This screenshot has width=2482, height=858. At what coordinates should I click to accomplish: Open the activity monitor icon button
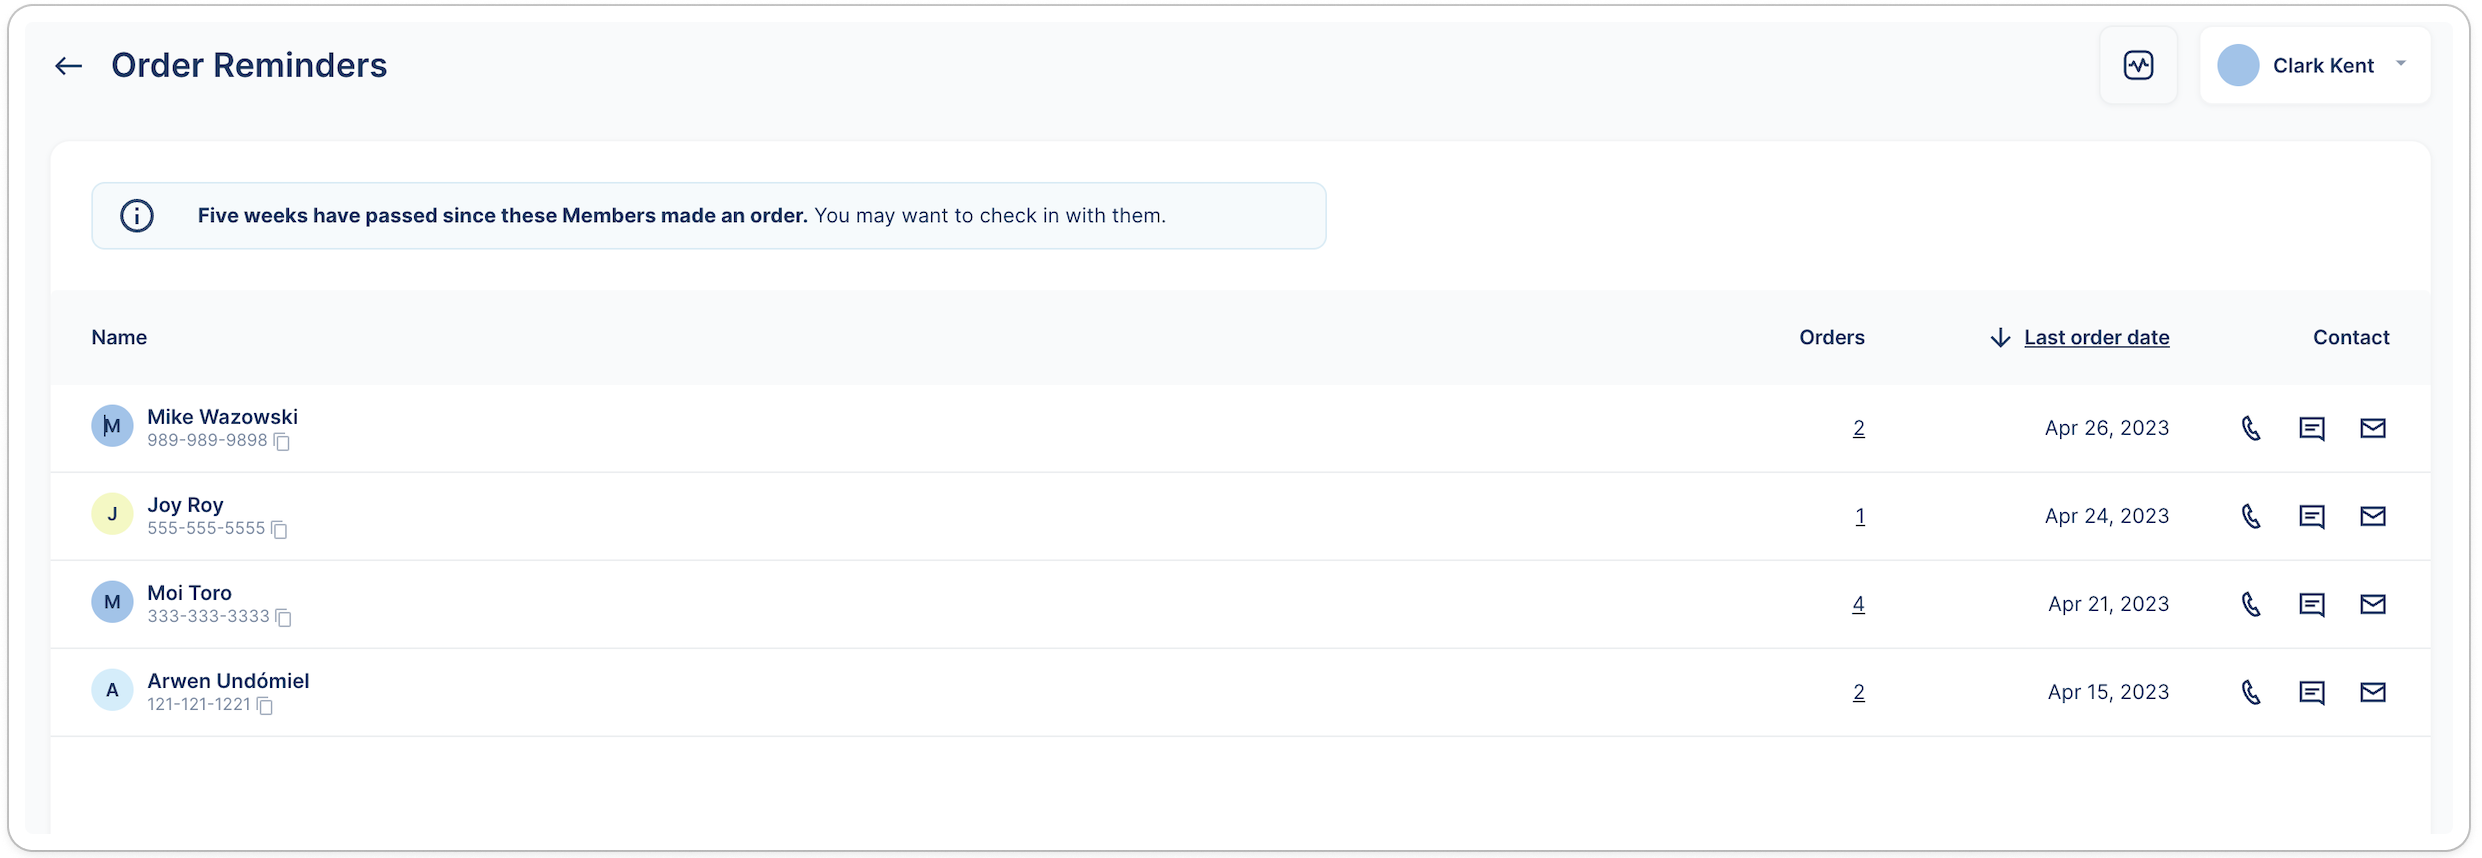coord(2138,66)
